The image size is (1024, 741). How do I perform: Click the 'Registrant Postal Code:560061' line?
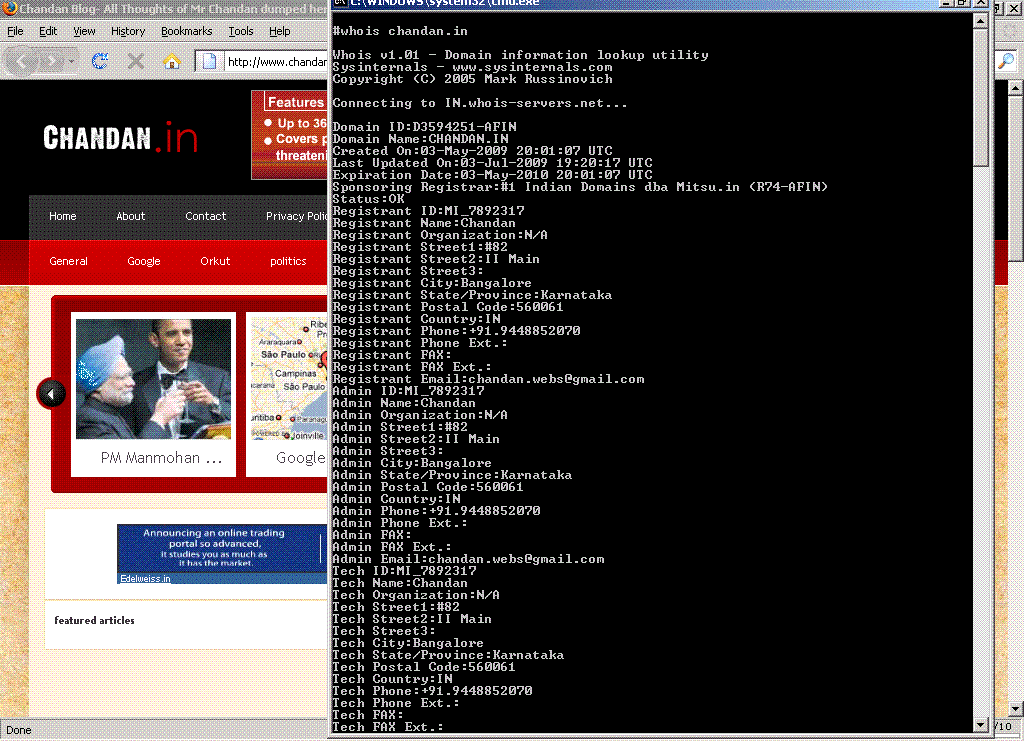click(x=447, y=307)
